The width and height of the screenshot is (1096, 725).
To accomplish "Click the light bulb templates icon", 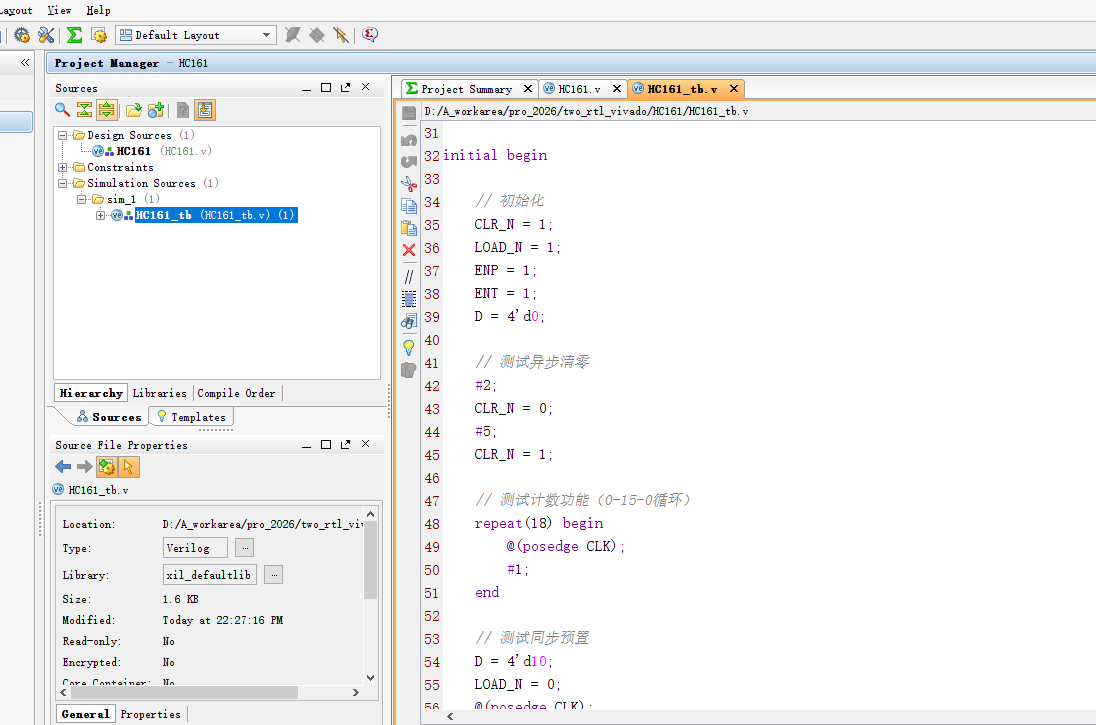I will (x=409, y=347).
